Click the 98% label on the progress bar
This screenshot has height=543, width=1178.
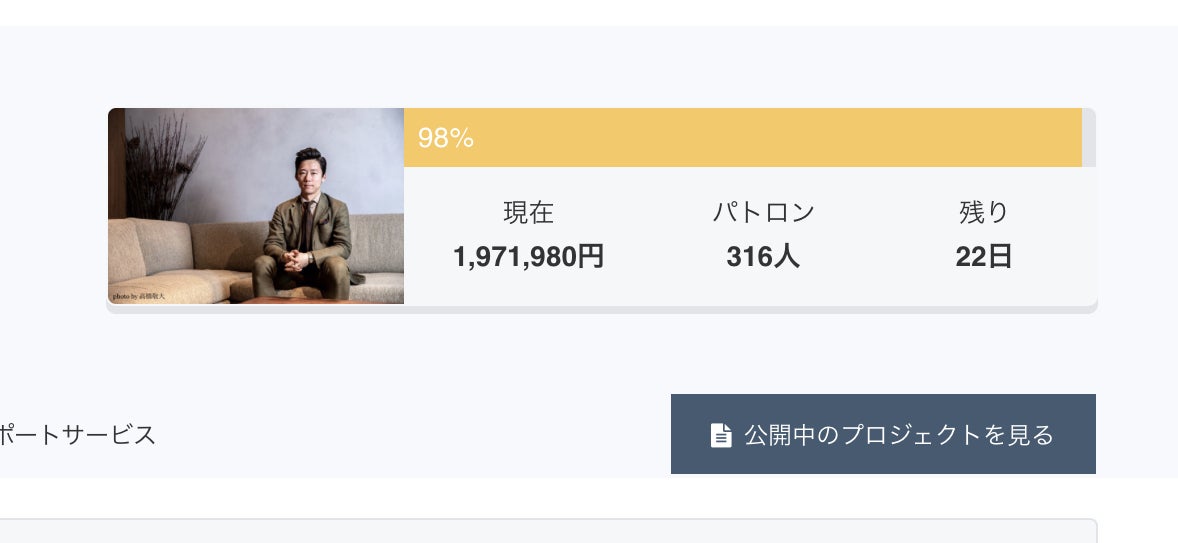click(446, 138)
